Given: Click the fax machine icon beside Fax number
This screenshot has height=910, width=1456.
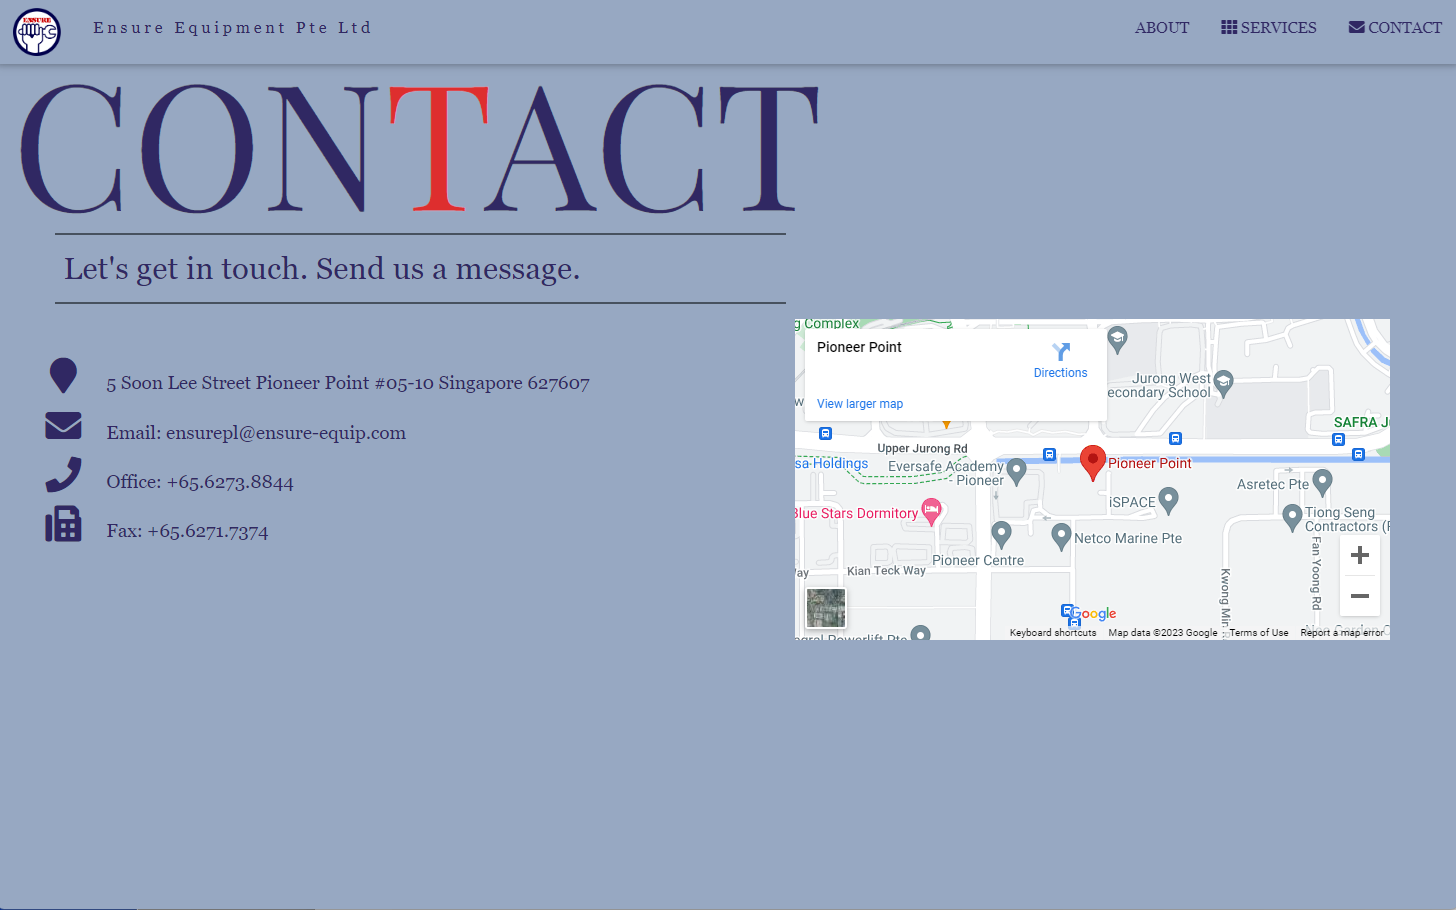Looking at the screenshot, I should (x=63, y=524).
